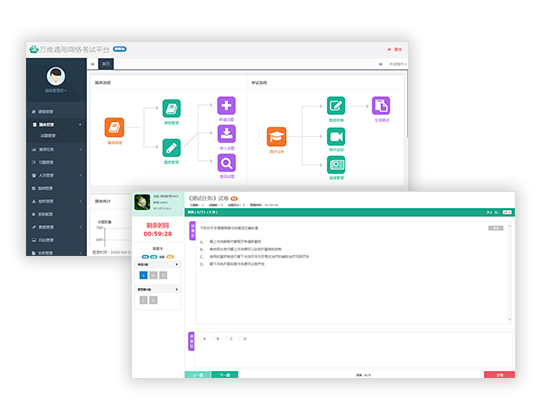Open the administrator name dropdown under avatar
This screenshot has height=420, width=540.
(x=56, y=91)
